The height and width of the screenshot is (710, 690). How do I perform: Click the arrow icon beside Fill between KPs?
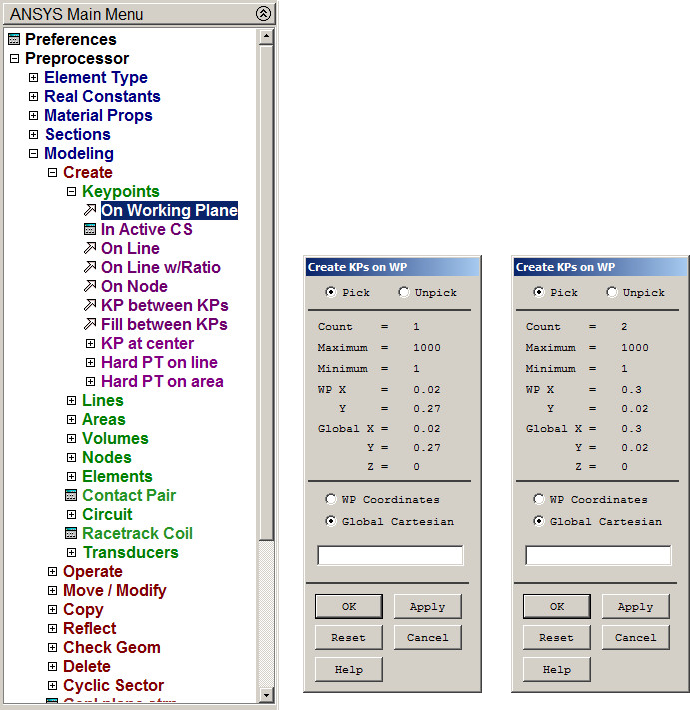pyautogui.click(x=90, y=324)
